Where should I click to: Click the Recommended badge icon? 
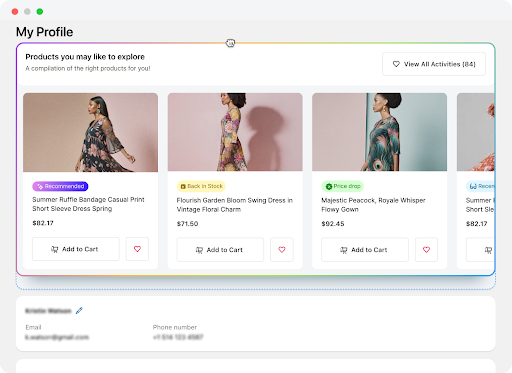pyautogui.click(x=40, y=186)
